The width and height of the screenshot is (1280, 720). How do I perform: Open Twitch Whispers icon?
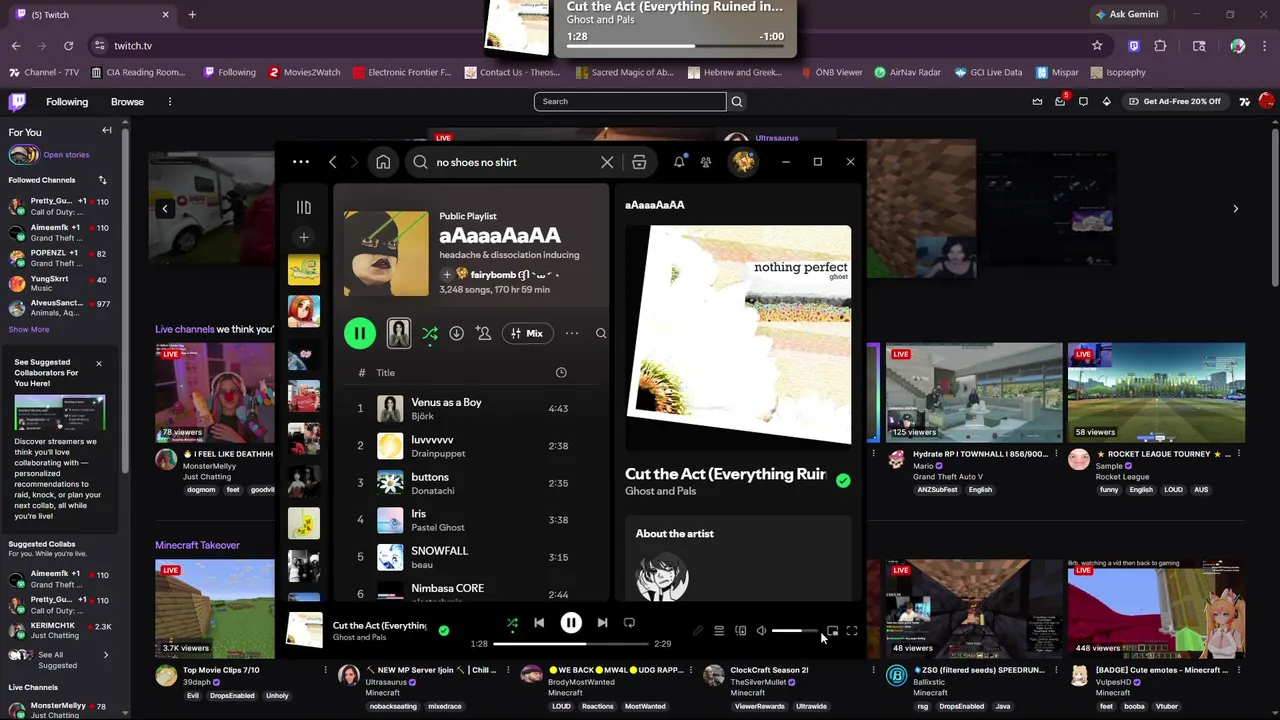click(x=1083, y=101)
